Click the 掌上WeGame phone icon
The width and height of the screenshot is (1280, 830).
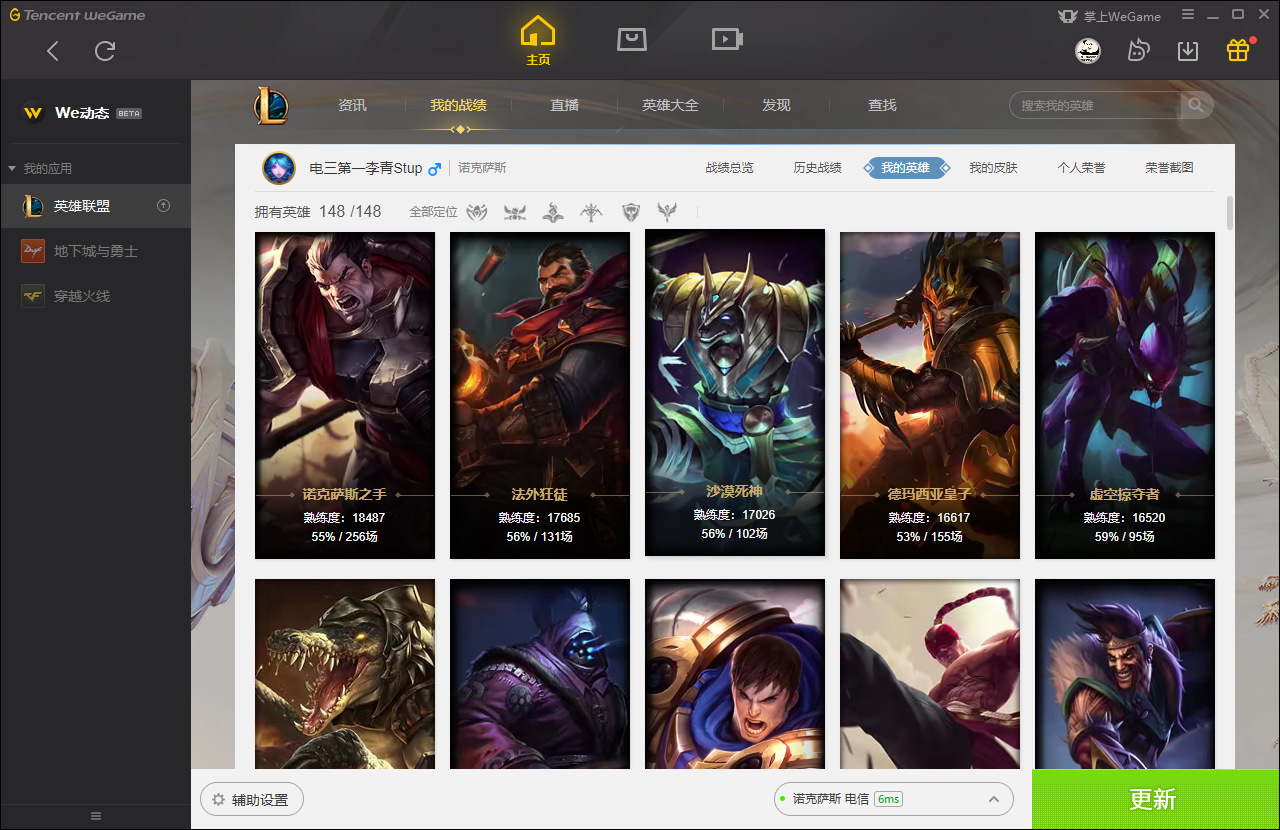1068,16
